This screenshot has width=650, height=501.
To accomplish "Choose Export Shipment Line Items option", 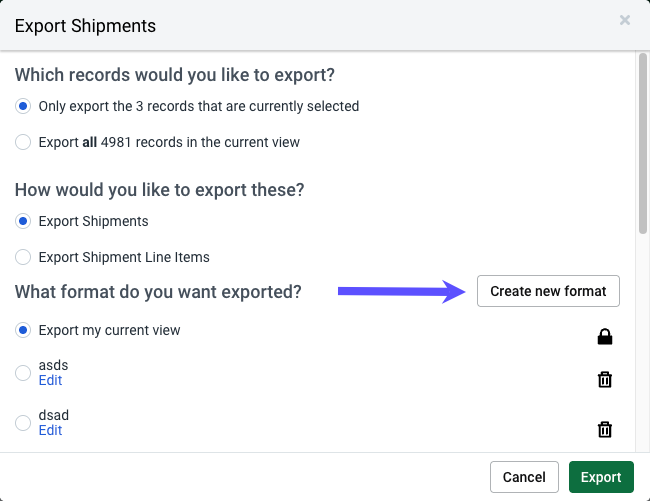I will tap(23, 257).
